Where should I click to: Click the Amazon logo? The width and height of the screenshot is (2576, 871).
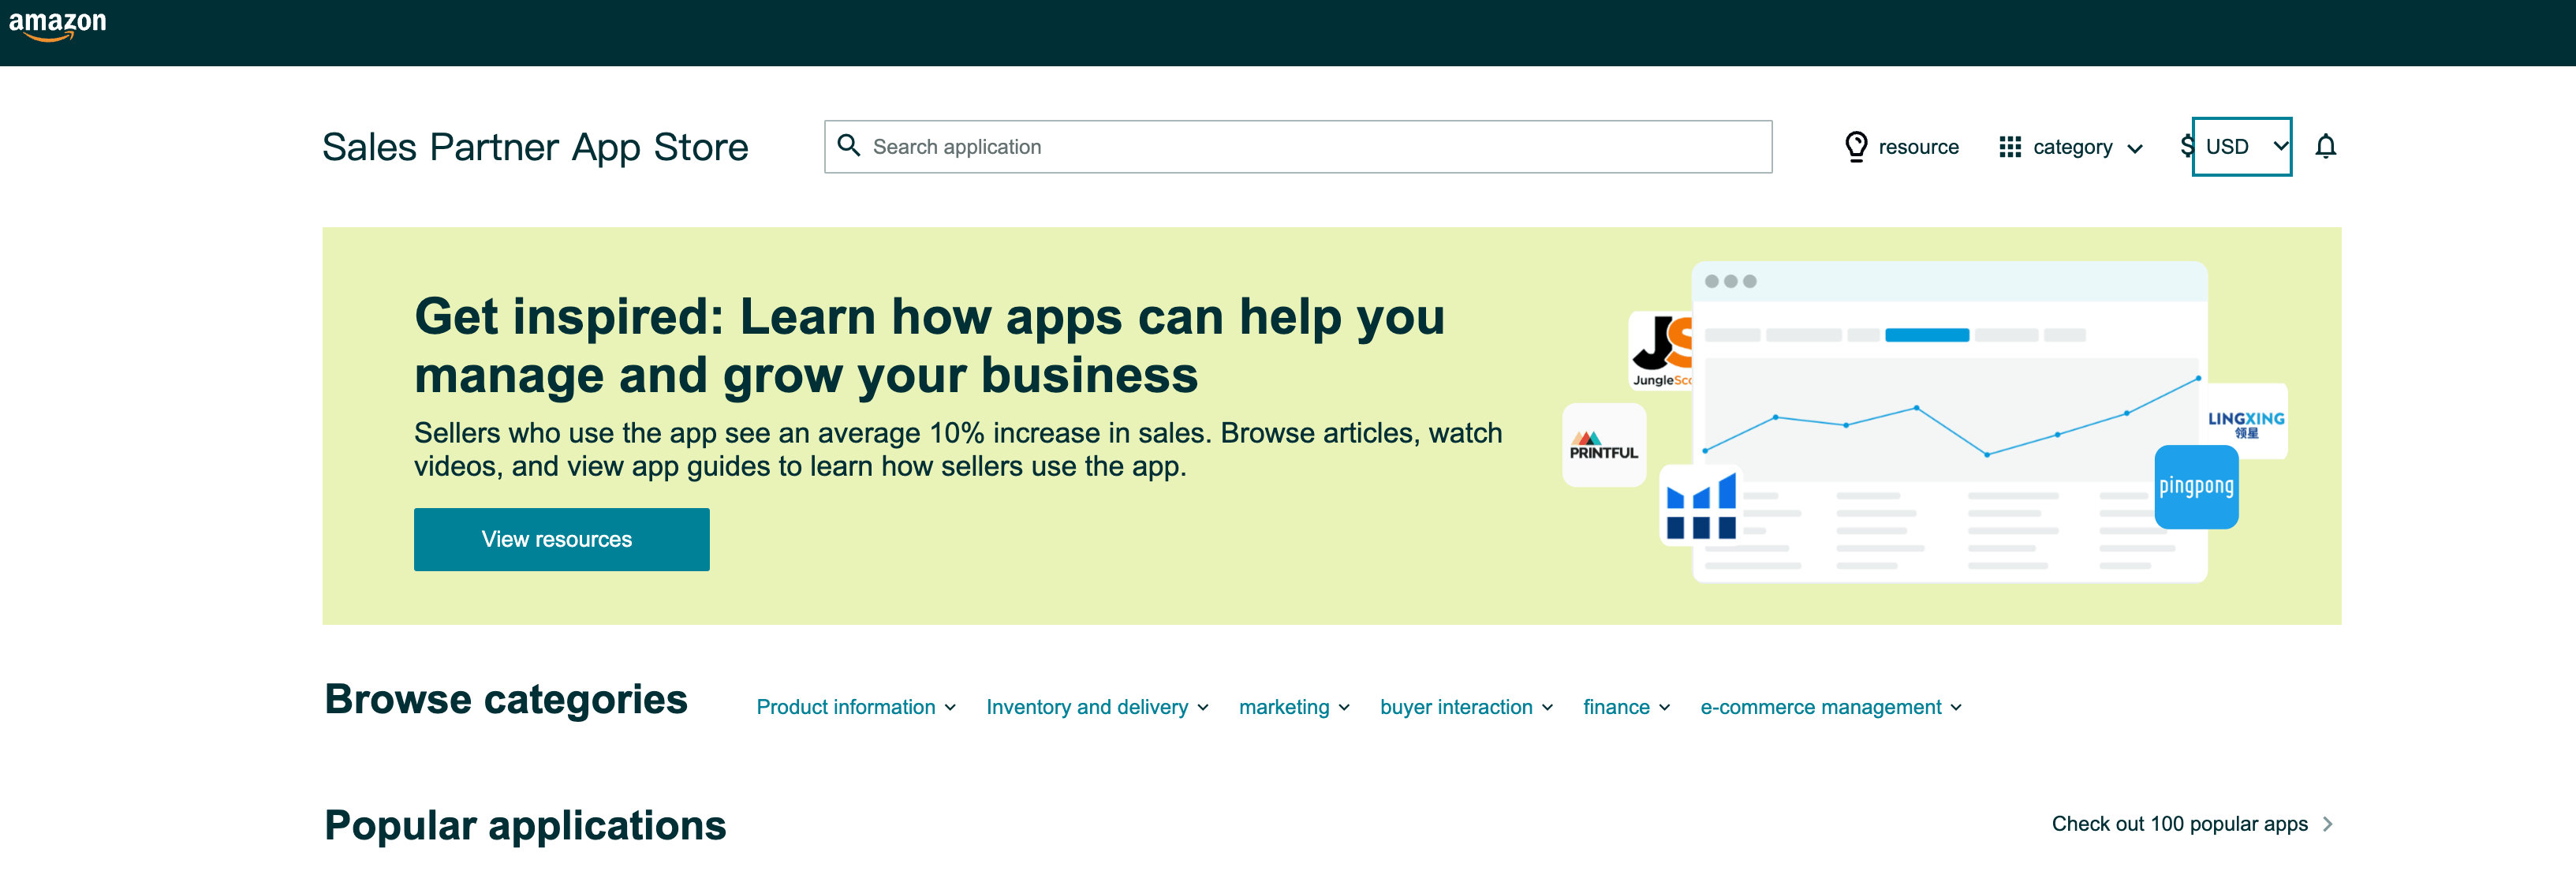pos(61,28)
